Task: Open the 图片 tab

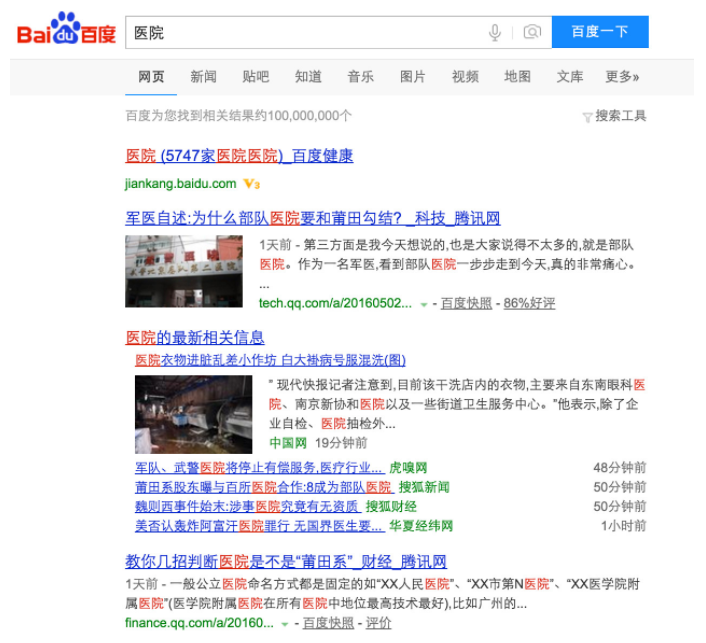Action: pos(412,77)
